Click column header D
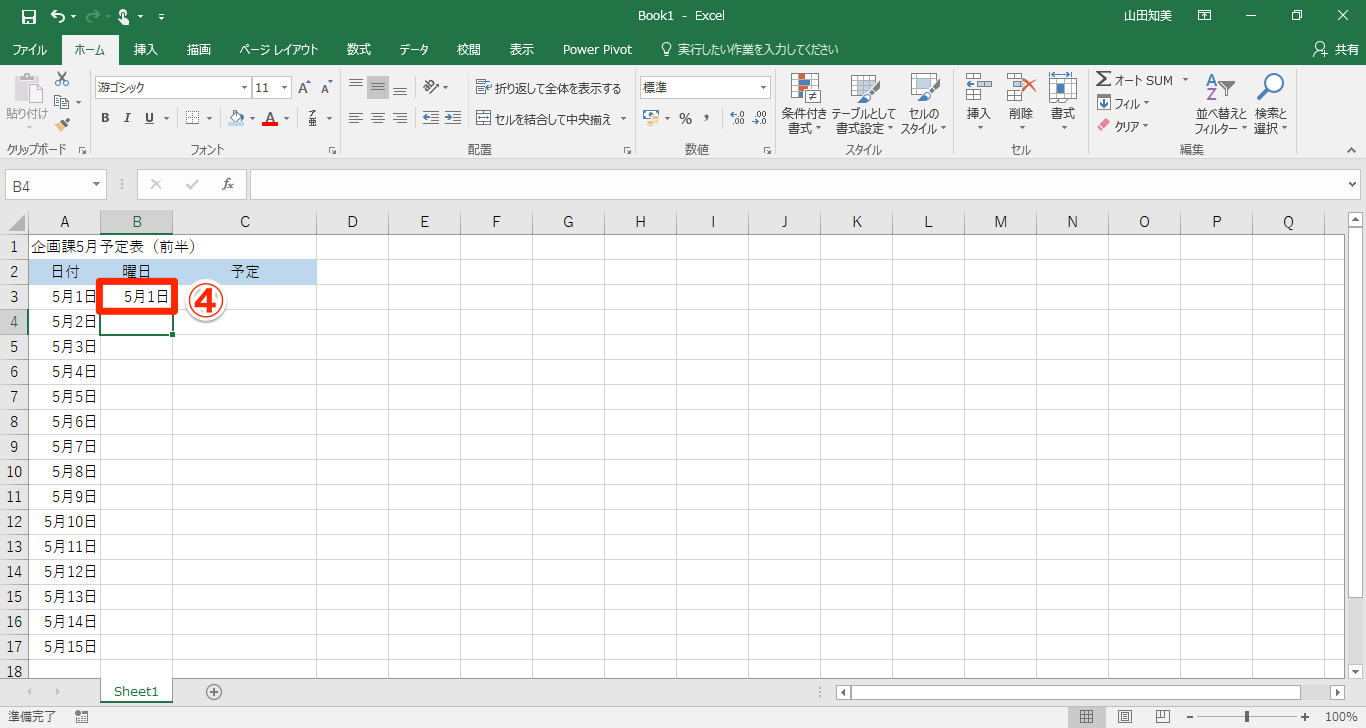 coord(352,222)
